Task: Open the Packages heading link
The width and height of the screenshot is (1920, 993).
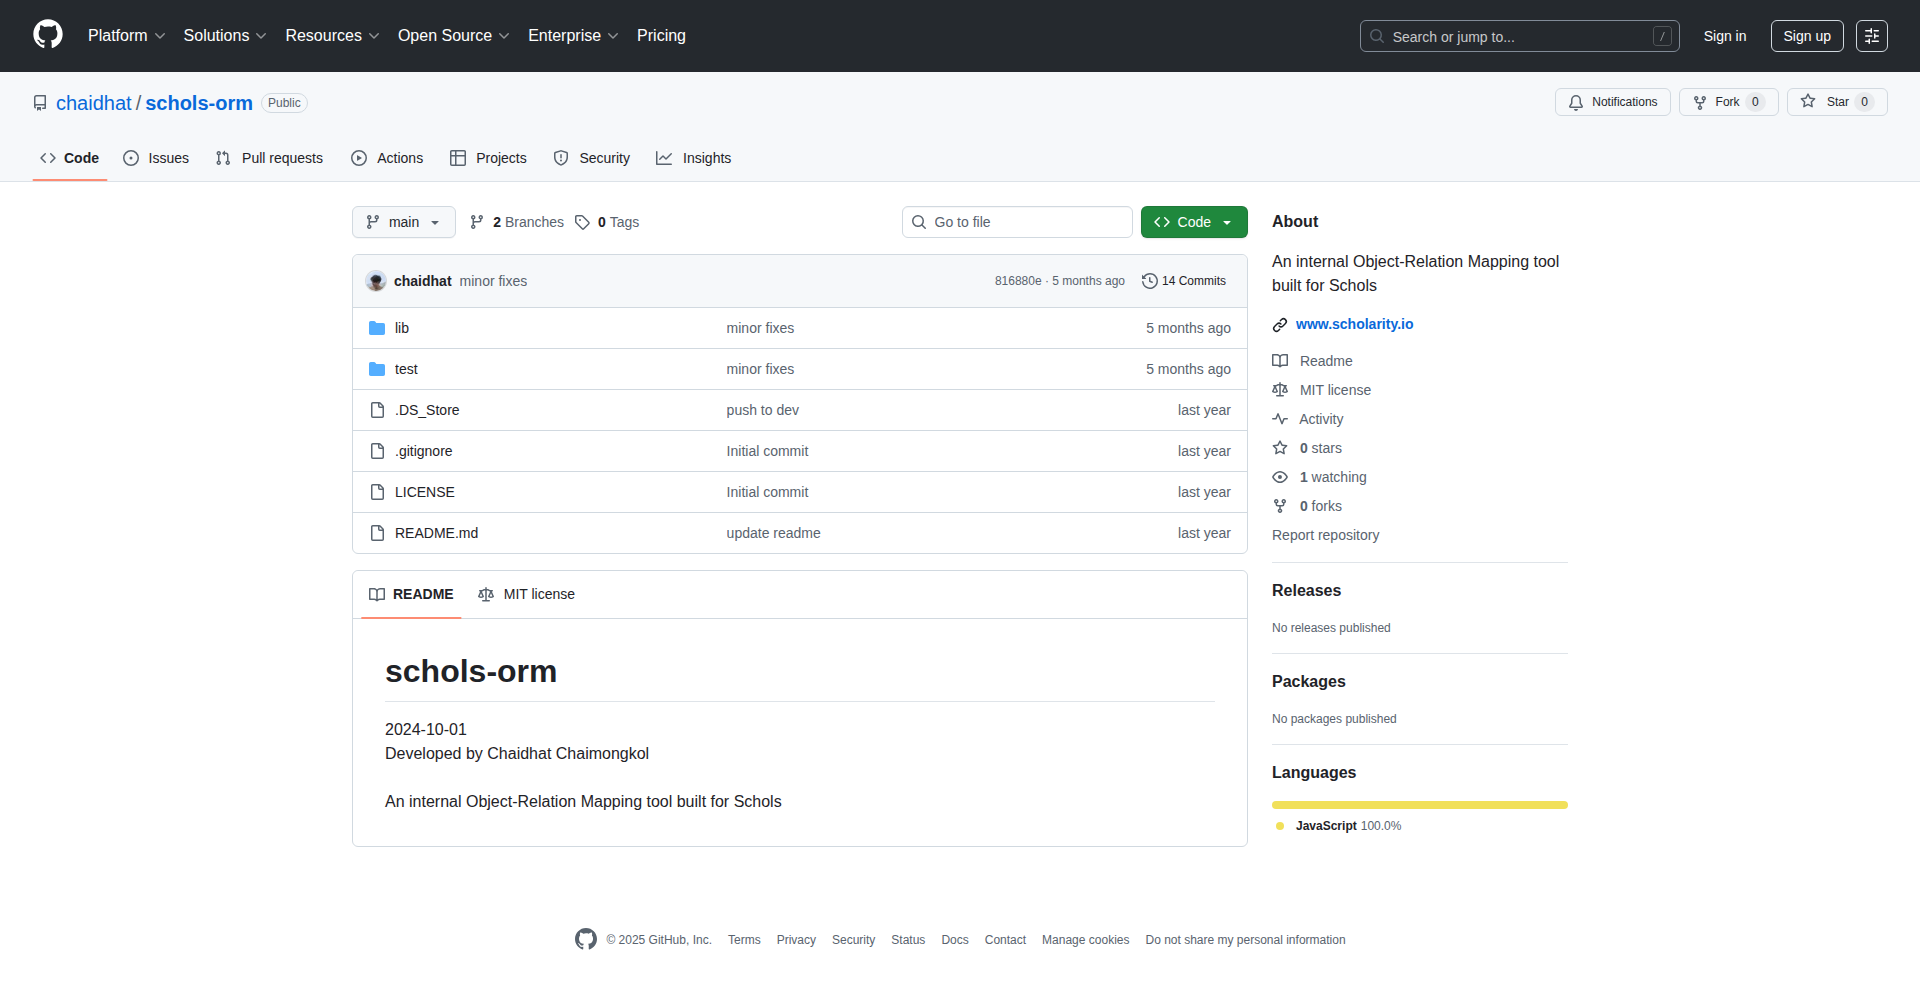Action: 1309,682
